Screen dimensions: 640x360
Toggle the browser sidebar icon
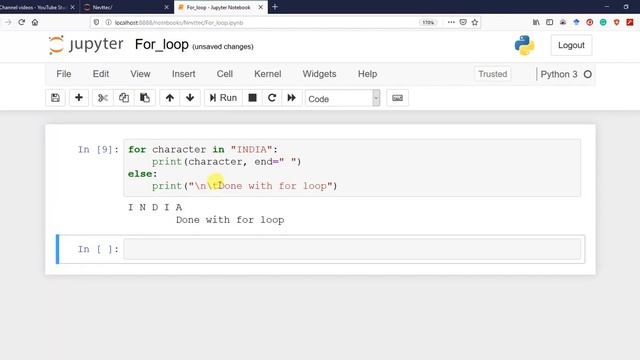coord(549,22)
